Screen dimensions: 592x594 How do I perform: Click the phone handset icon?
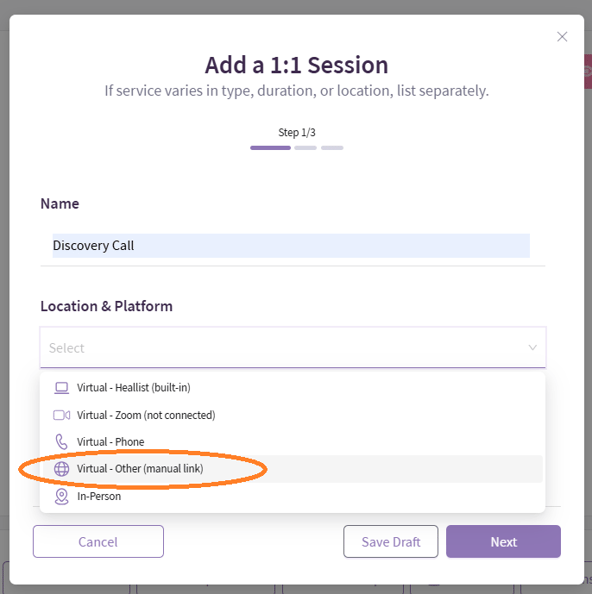click(61, 442)
